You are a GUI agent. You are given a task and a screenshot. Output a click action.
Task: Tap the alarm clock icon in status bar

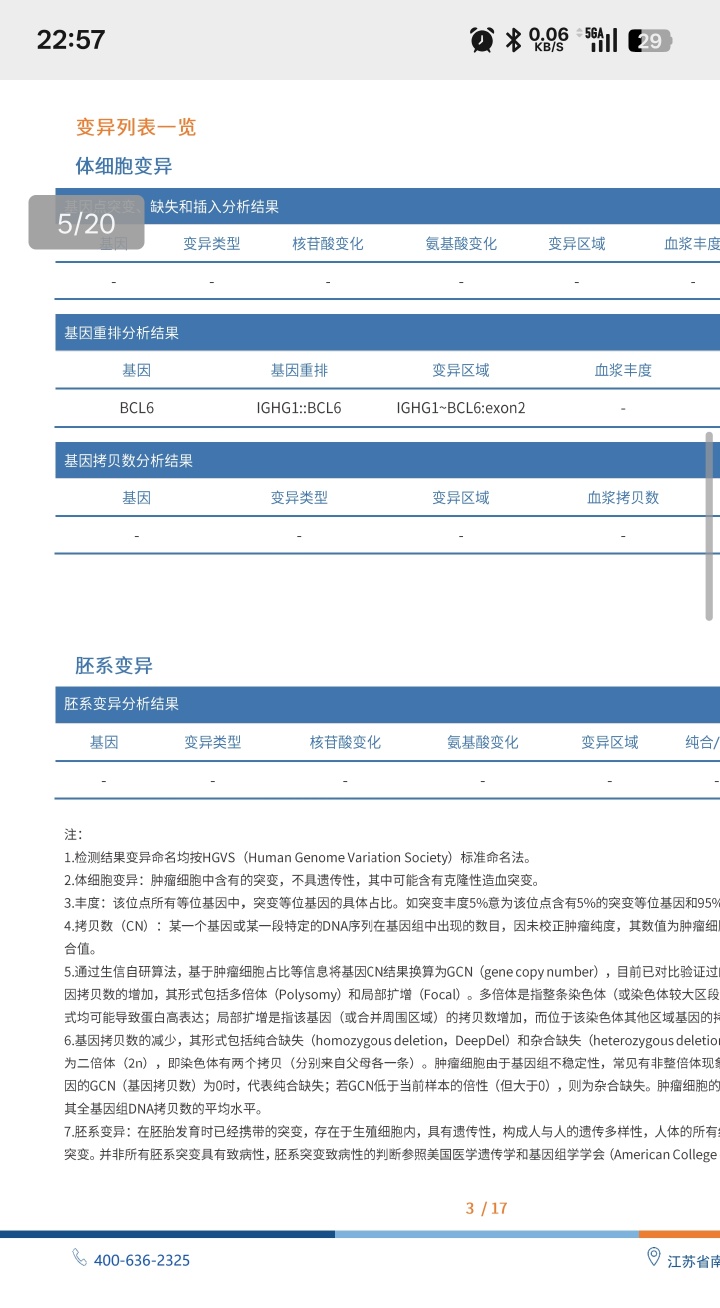tap(482, 40)
